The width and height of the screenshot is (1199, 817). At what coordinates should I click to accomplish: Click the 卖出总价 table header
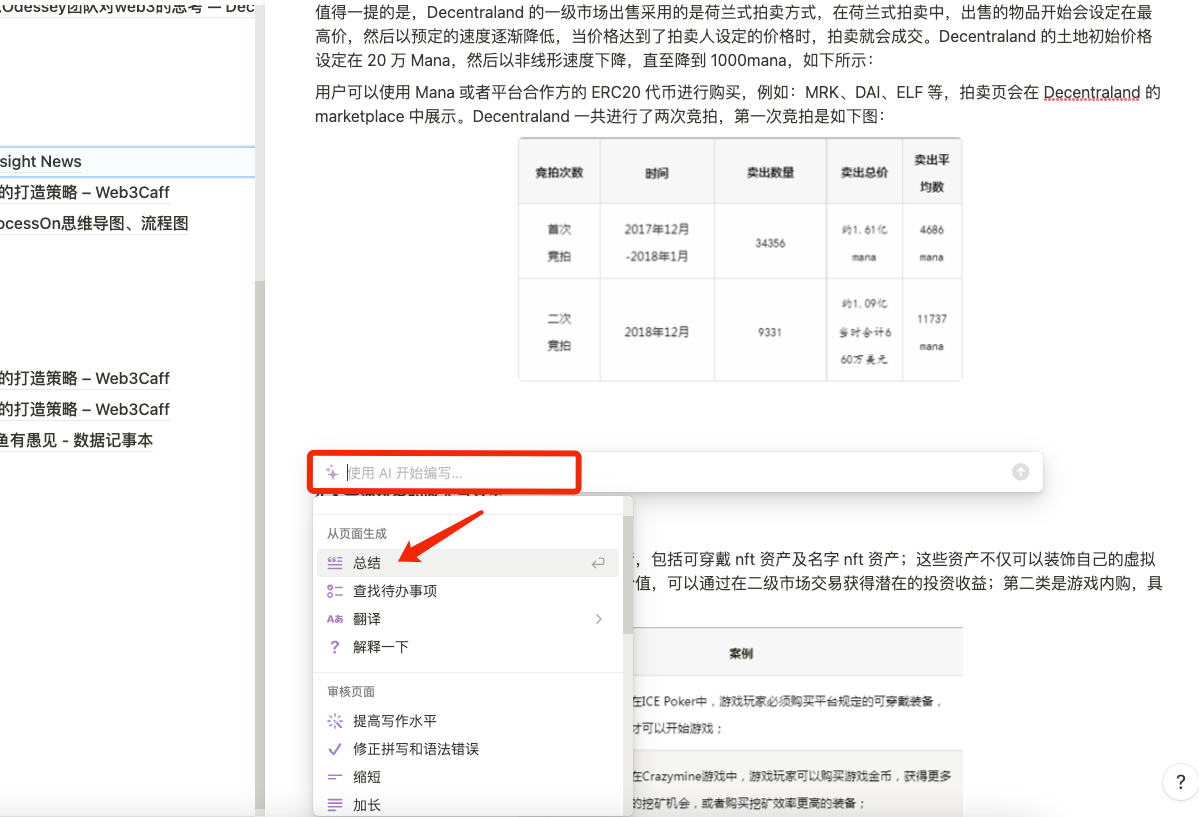click(864, 173)
